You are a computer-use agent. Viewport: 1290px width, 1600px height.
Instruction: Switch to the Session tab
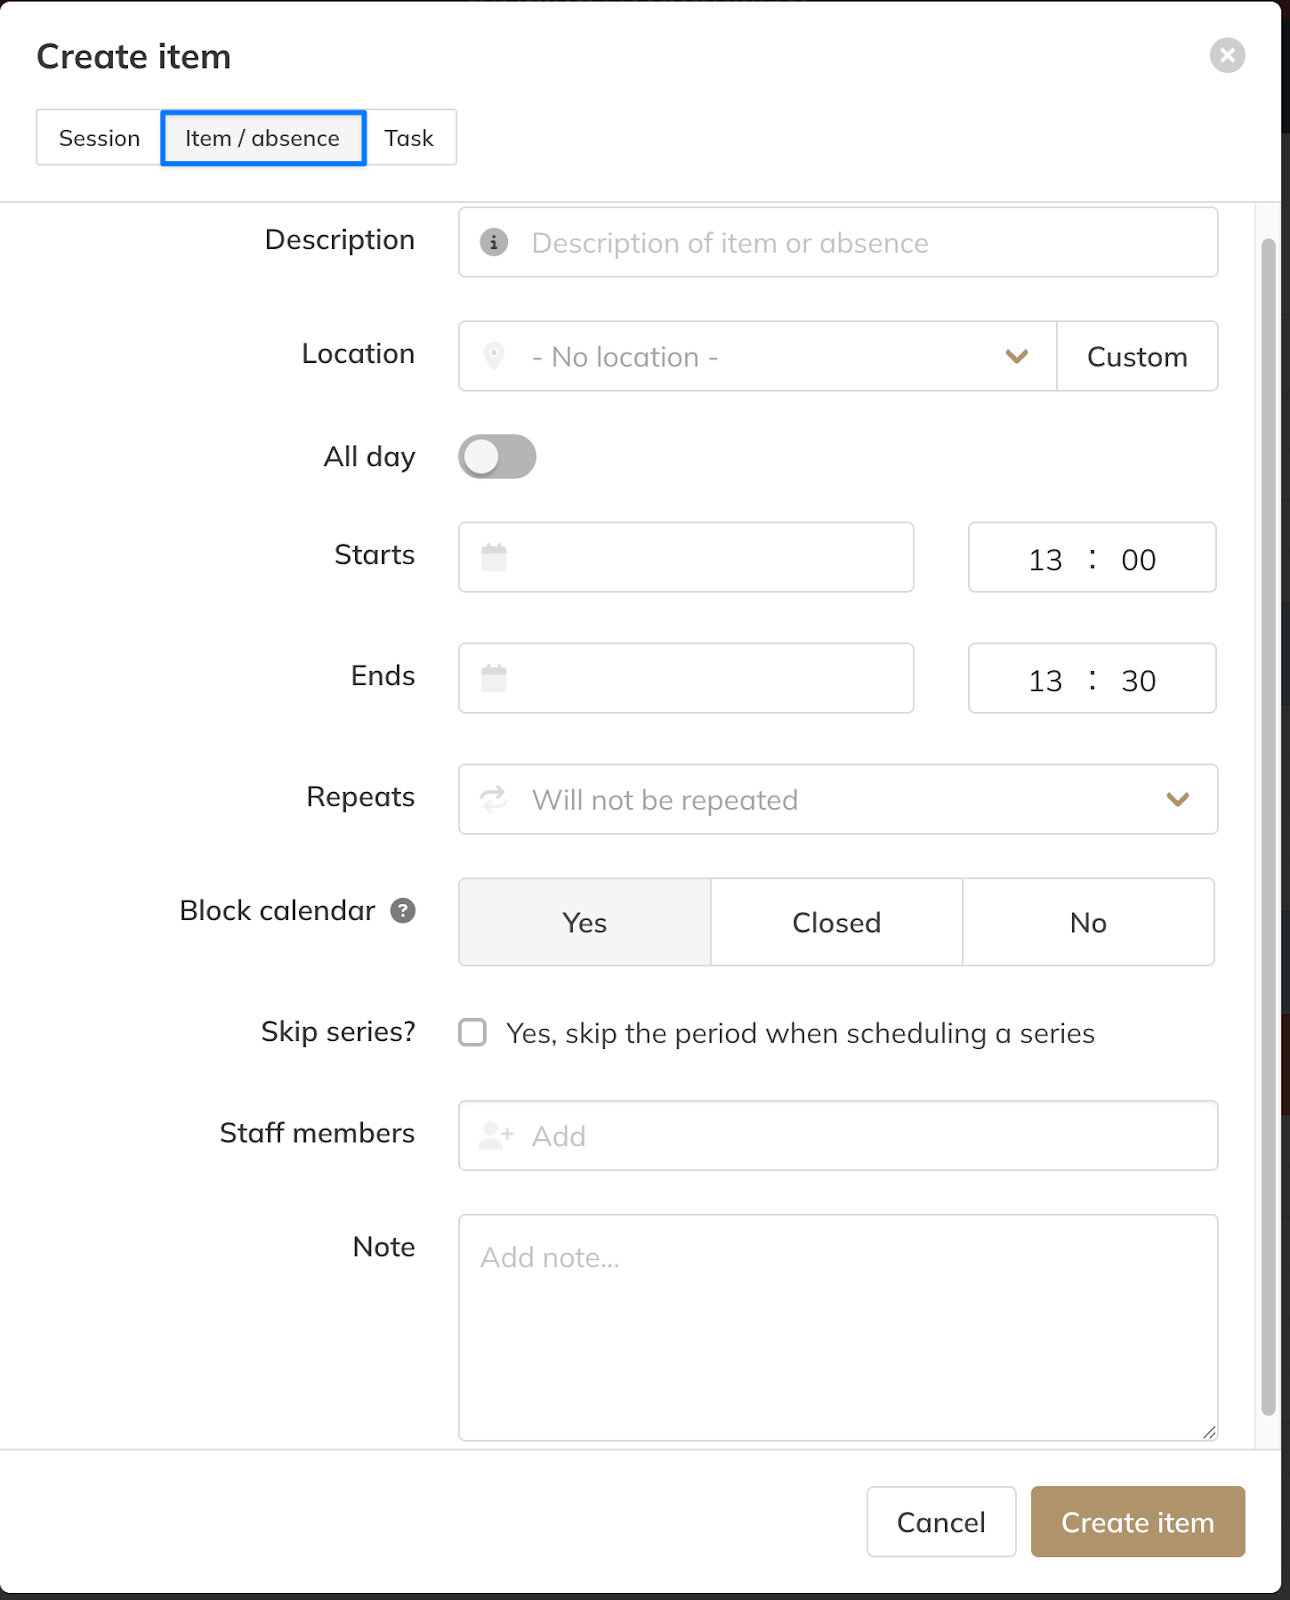(99, 138)
